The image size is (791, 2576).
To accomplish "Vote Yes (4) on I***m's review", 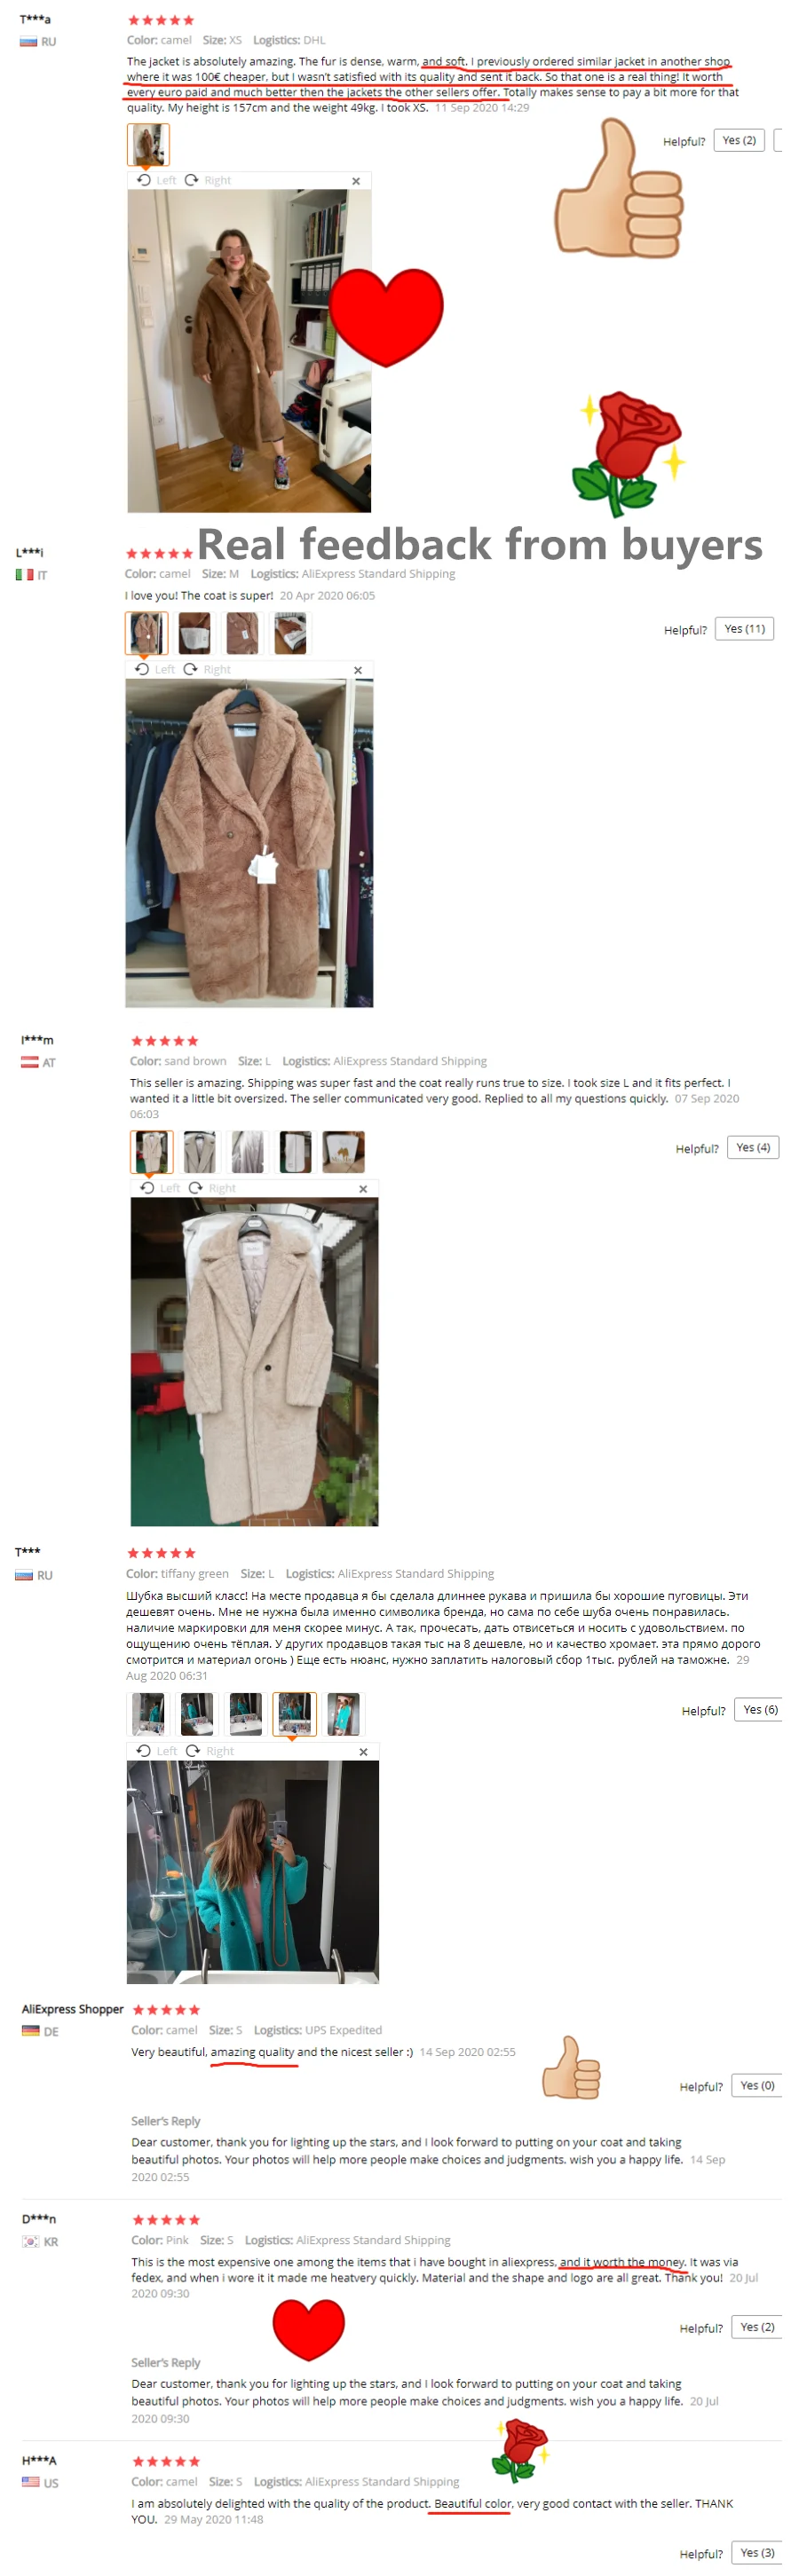I will point(753,1148).
